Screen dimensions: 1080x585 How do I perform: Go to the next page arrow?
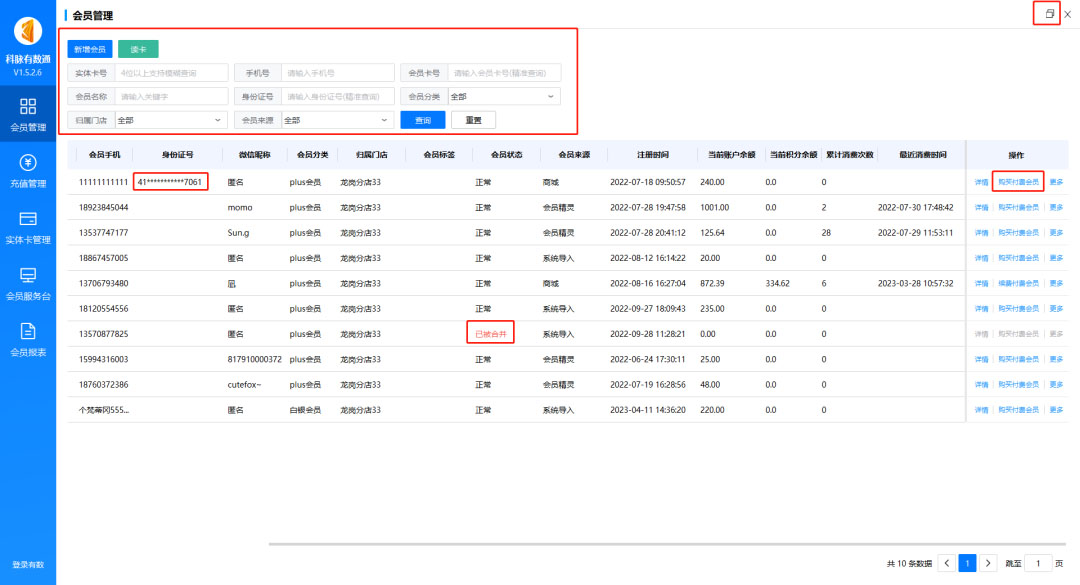(988, 564)
